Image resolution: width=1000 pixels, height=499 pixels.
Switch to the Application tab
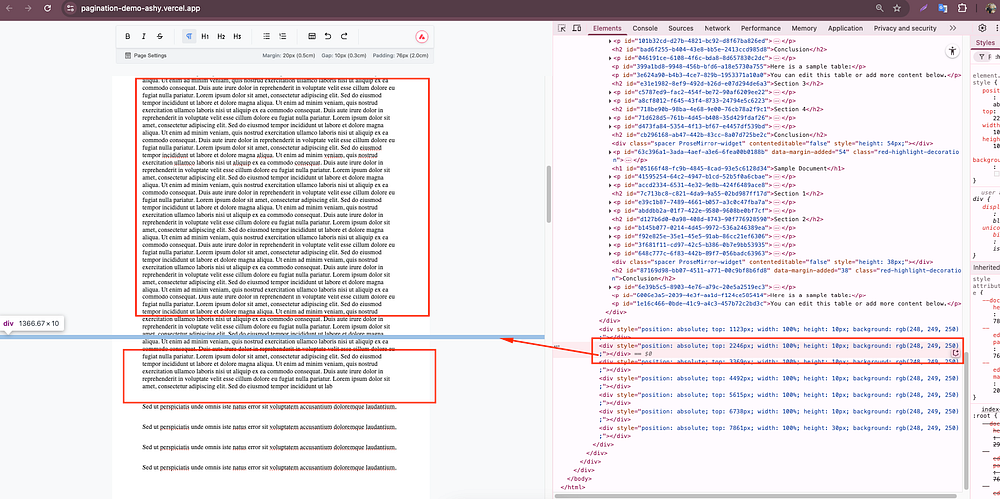click(x=846, y=28)
